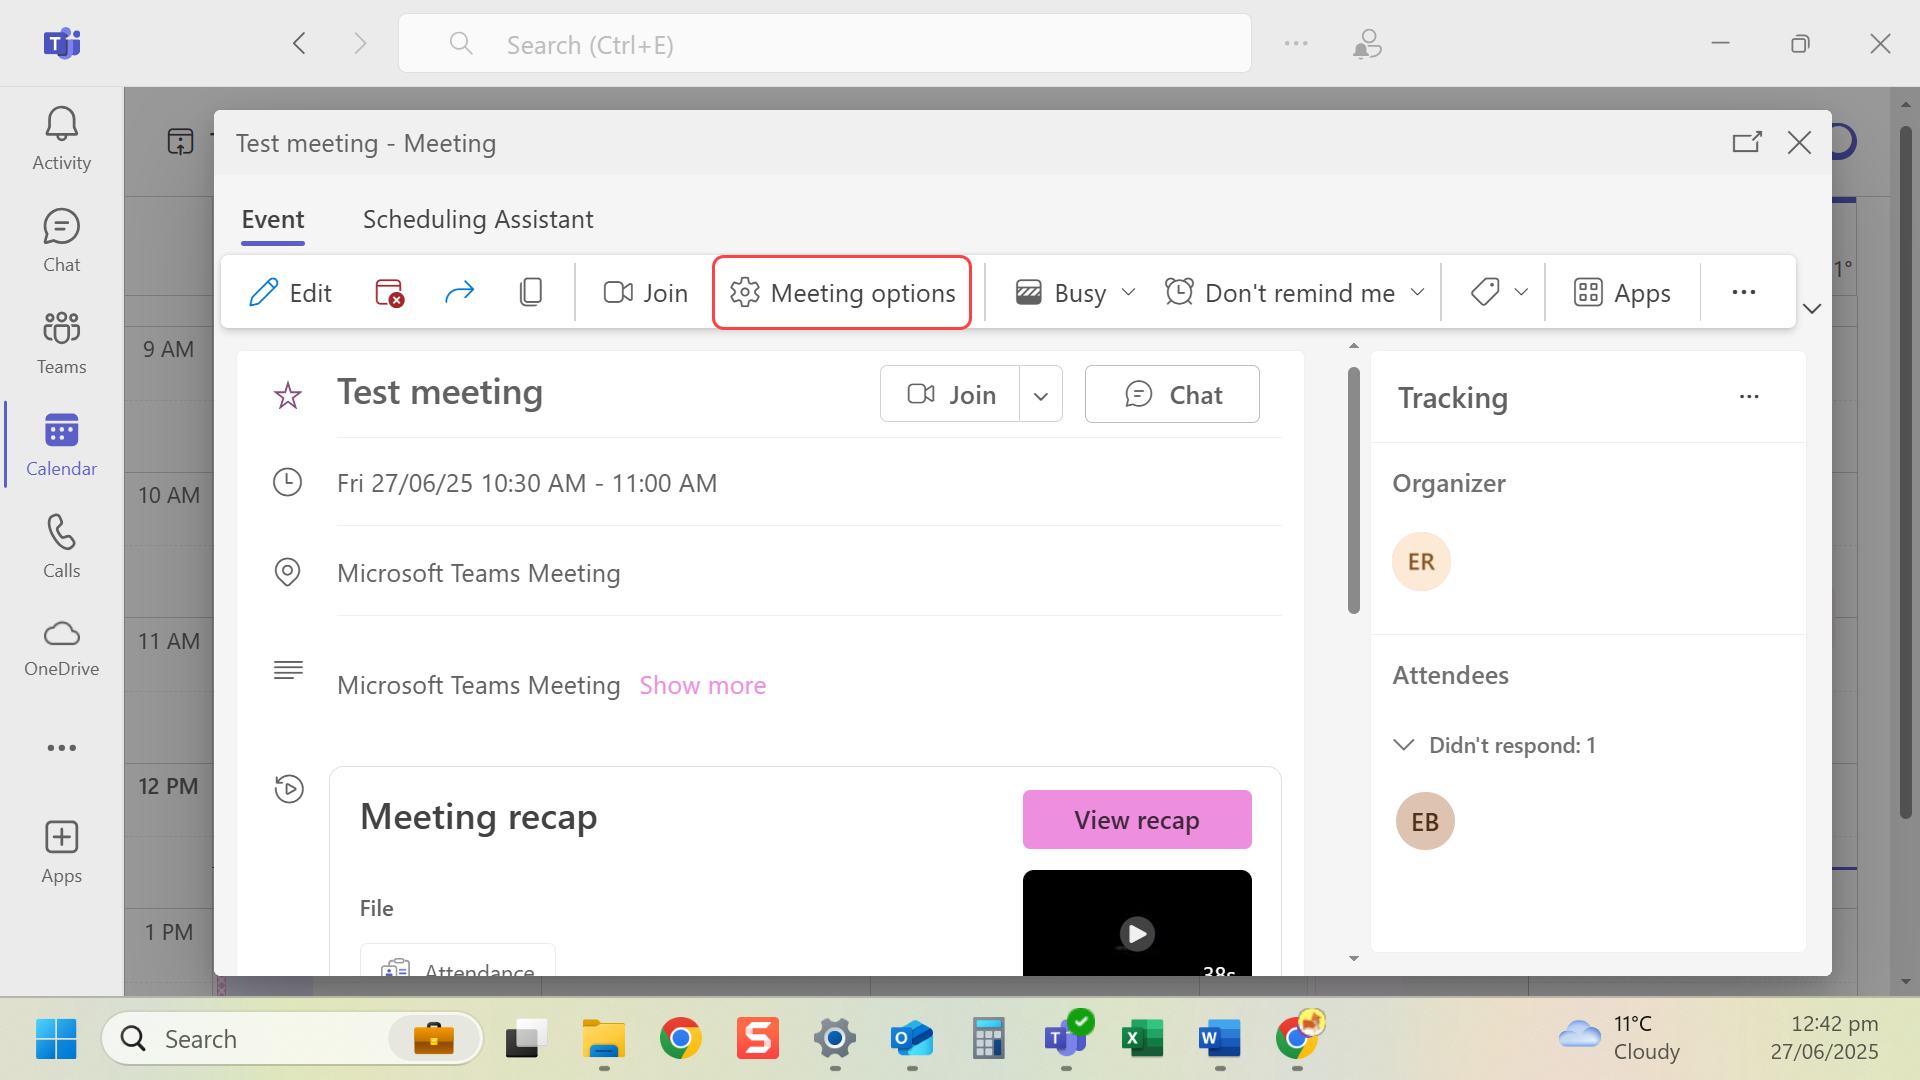This screenshot has width=1920, height=1080.
Task: Open Calls from the sidebar
Action: click(61, 547)
